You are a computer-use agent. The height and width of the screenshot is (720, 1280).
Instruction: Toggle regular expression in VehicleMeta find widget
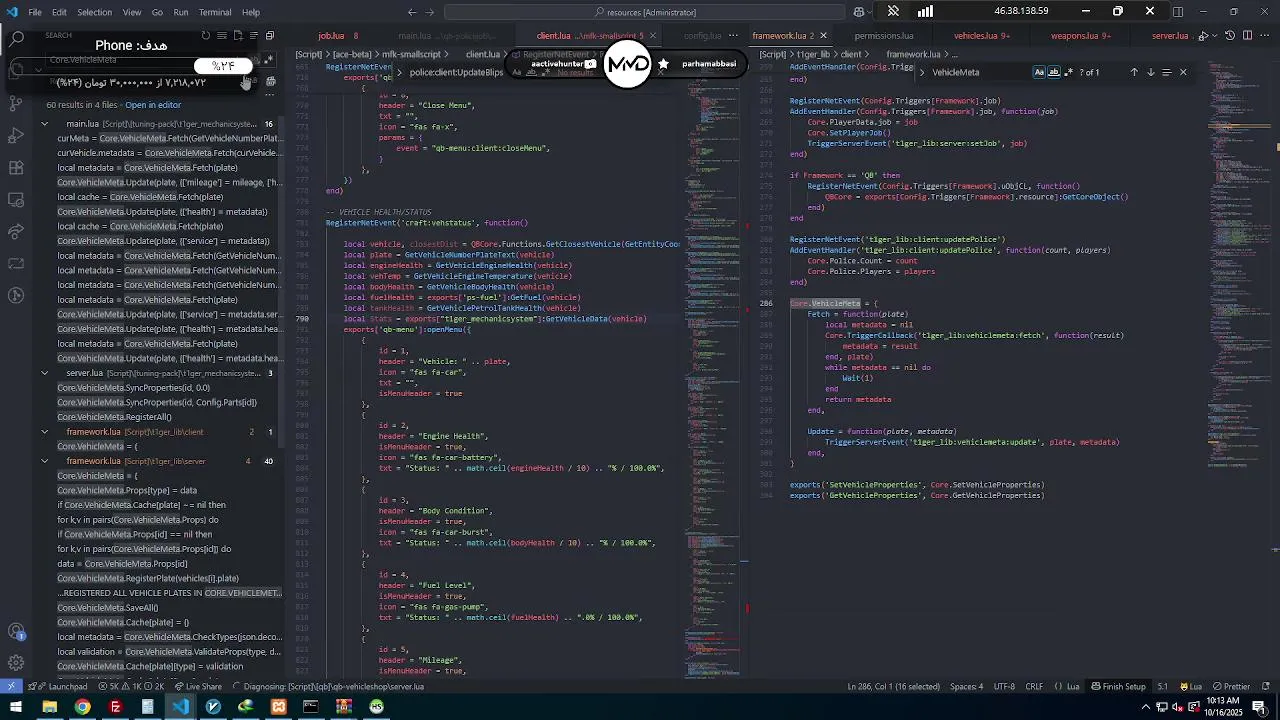click(x=1069, y=72)
